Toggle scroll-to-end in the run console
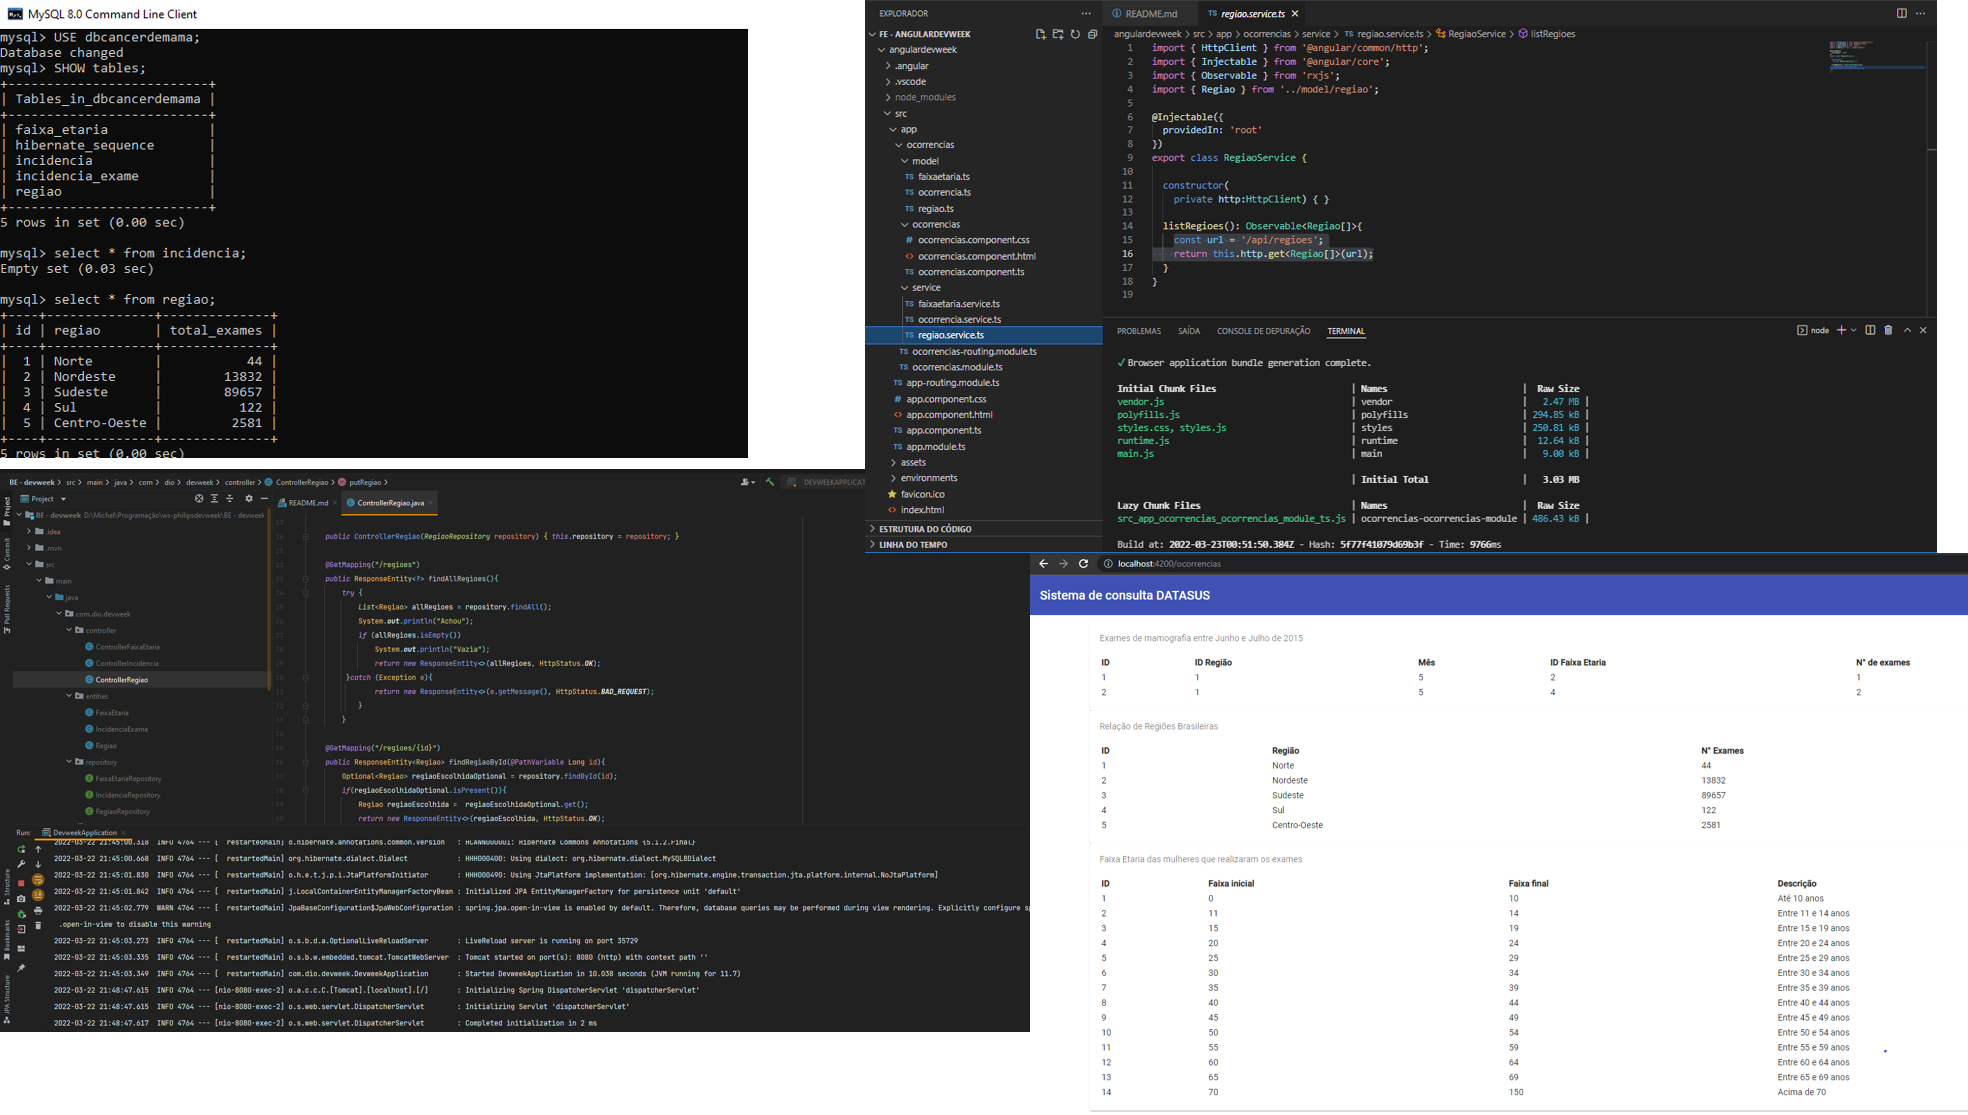 (38, 895)
